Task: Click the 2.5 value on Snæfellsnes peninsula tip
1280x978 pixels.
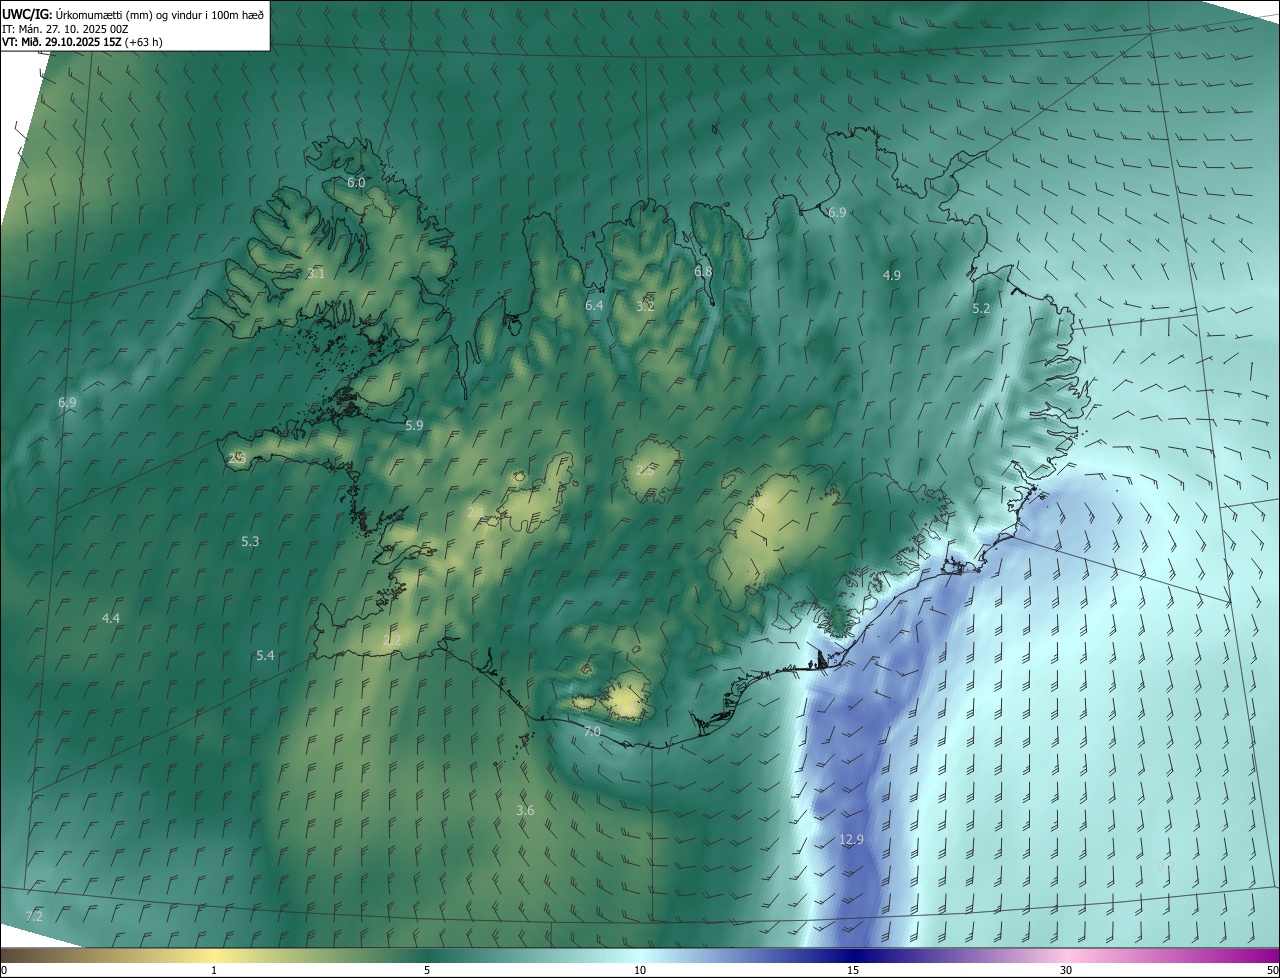Action: (x=237, y=458)
